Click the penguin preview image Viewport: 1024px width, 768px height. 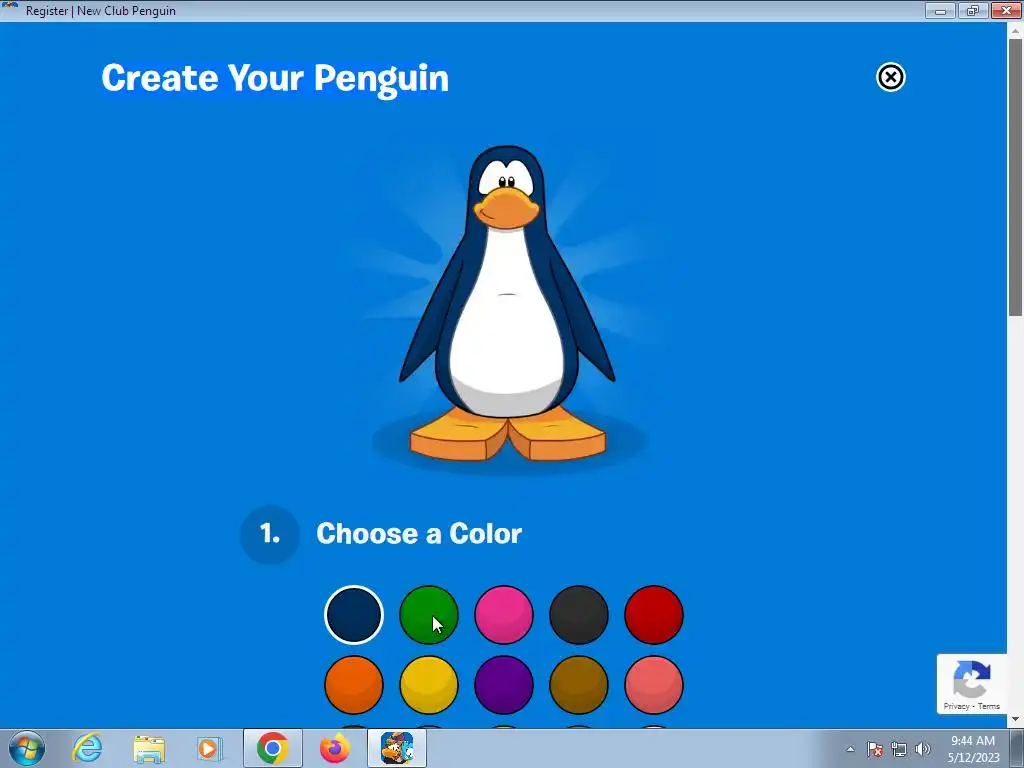tap(507, 304)
